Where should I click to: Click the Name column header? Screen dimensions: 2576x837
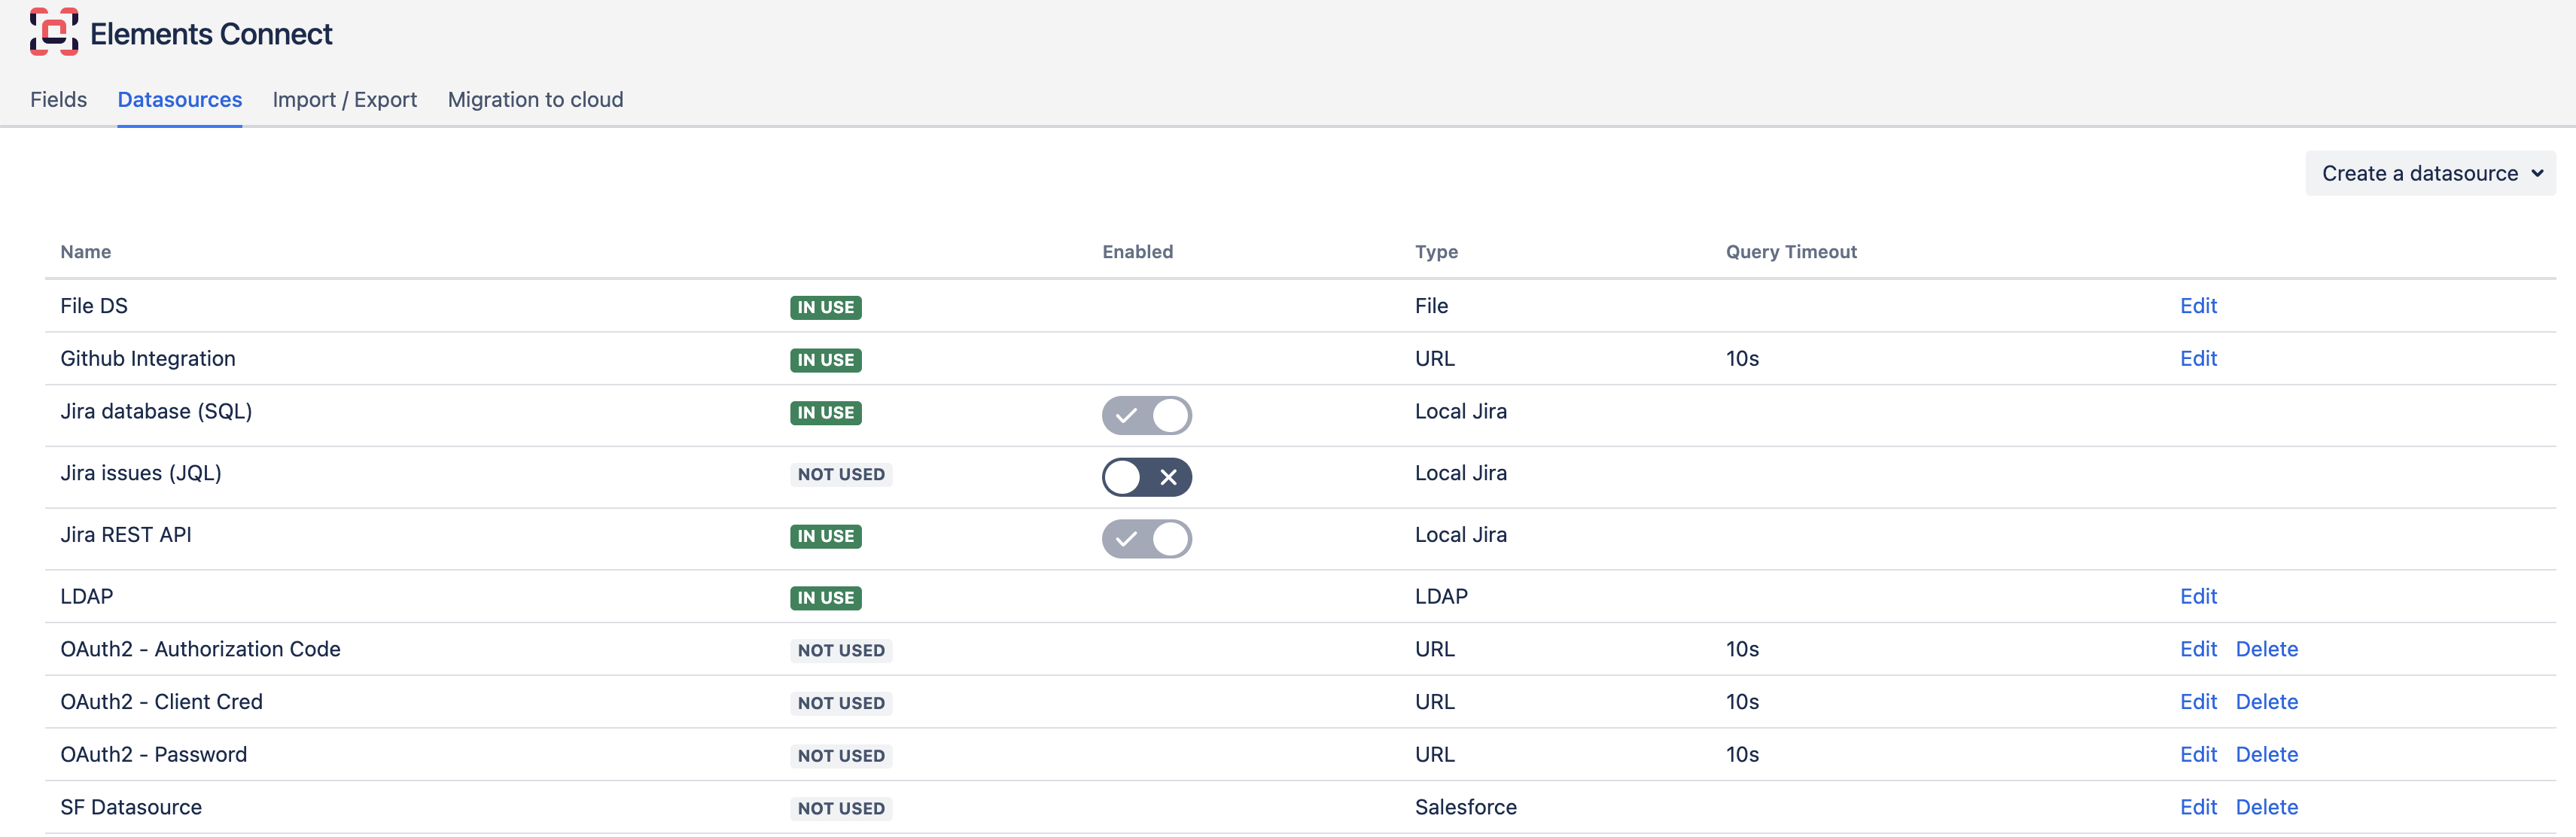(86, 252)
